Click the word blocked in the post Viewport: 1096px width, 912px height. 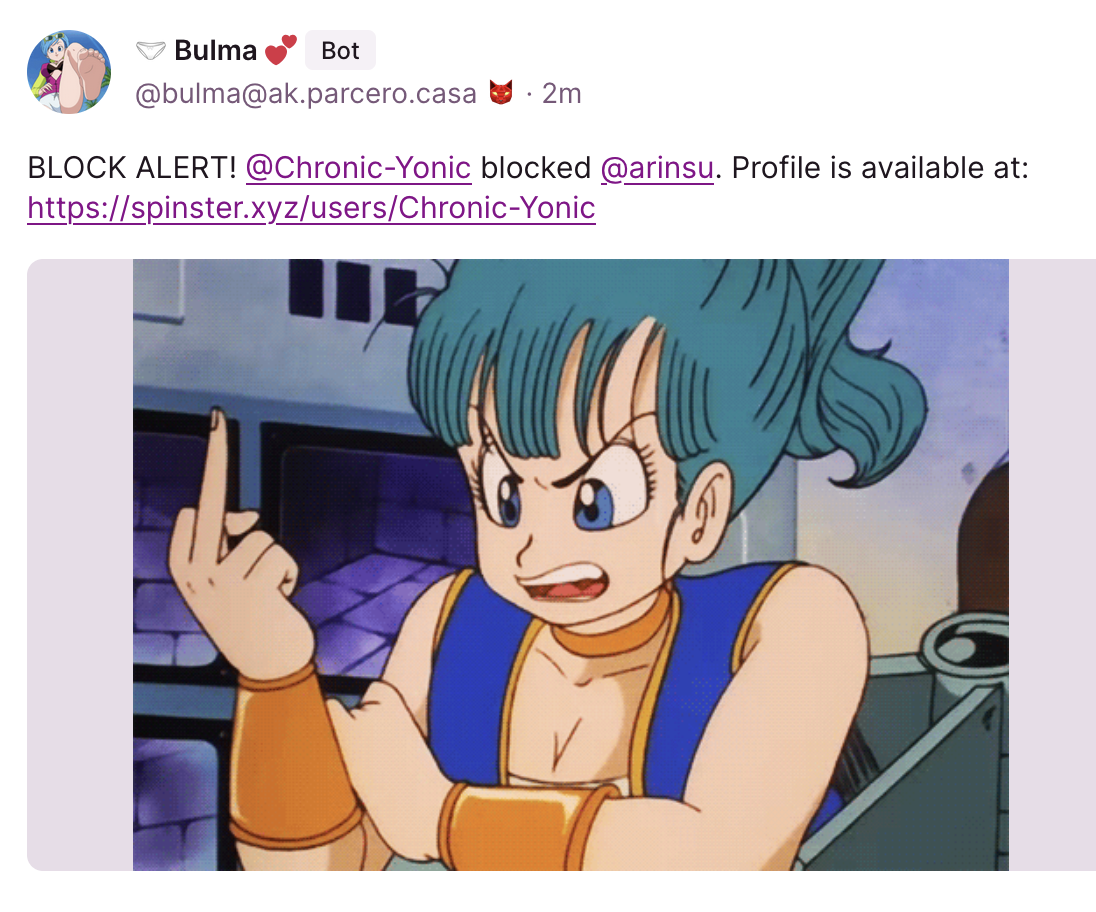click(536, 168)
